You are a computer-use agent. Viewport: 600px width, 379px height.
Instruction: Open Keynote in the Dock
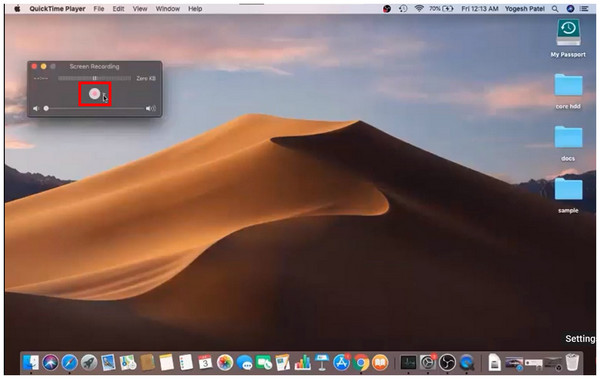tap(322, 362)
